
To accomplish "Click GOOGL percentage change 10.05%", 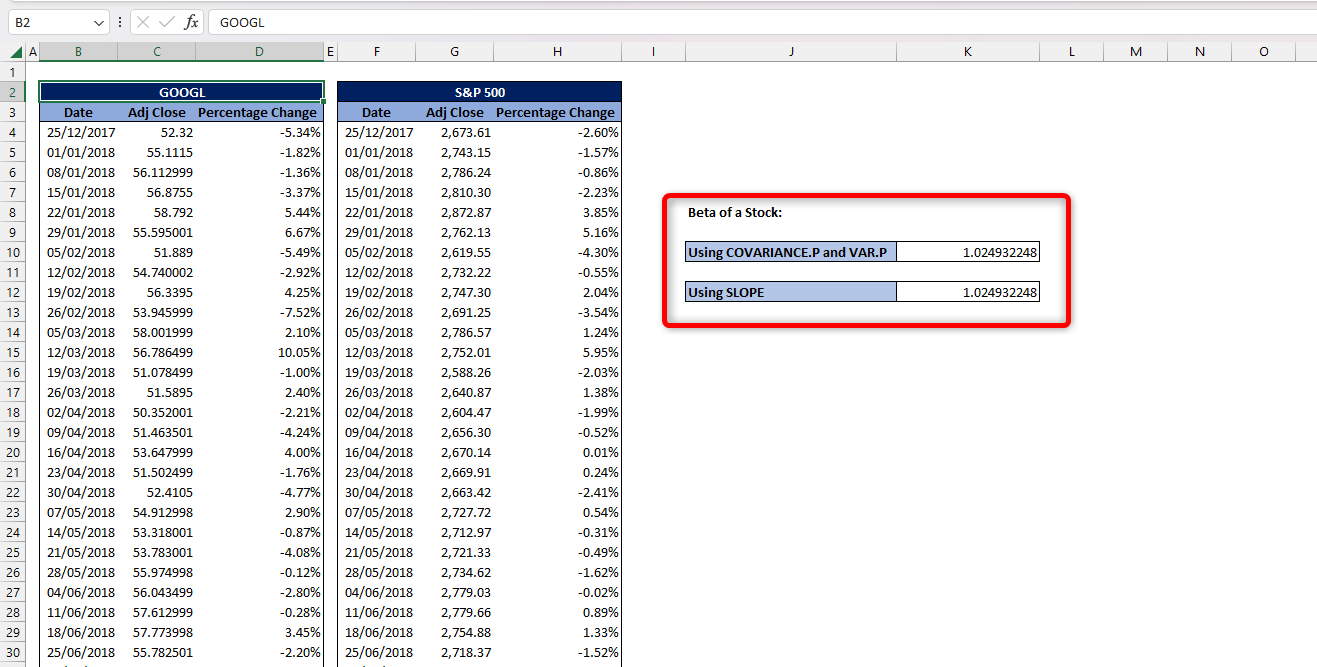I will click(x=259, y=352).
